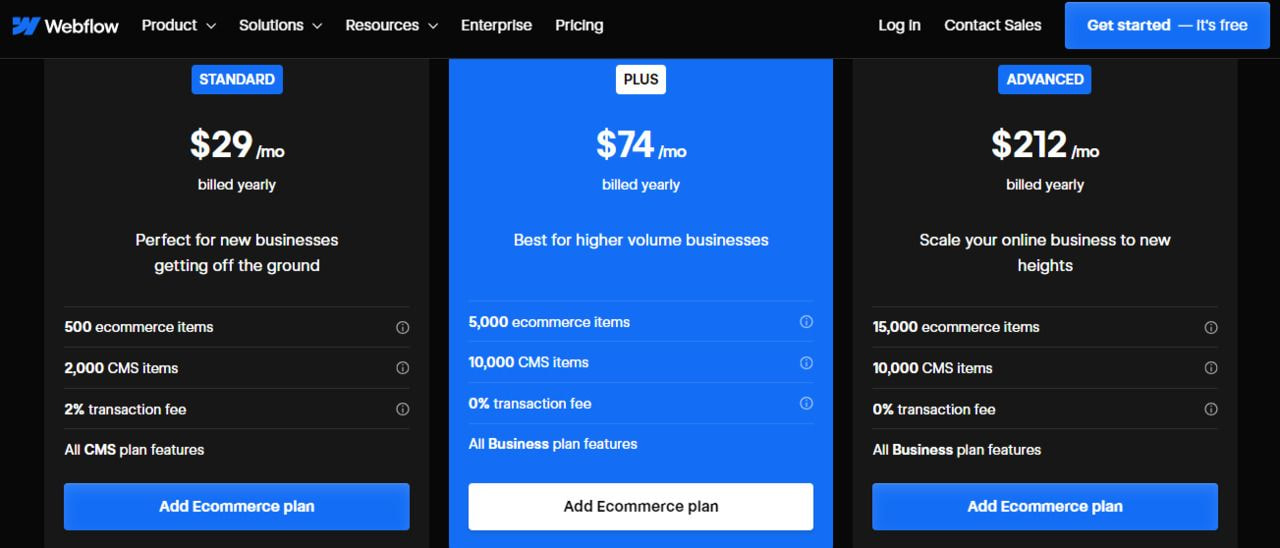Go to the Enterprise page
This screenshot has width=1280, height=548.
pos(496,25)
